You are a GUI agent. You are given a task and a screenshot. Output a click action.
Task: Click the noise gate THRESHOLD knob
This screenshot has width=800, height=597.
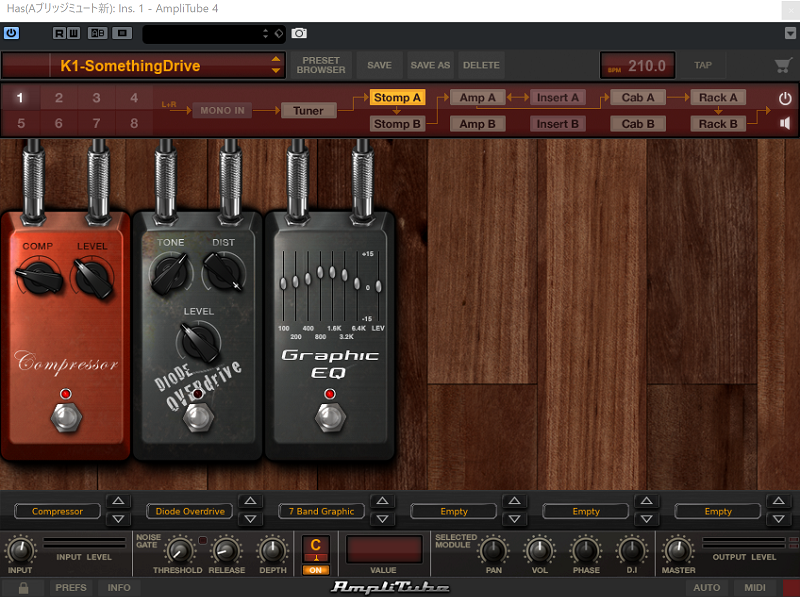179,550
